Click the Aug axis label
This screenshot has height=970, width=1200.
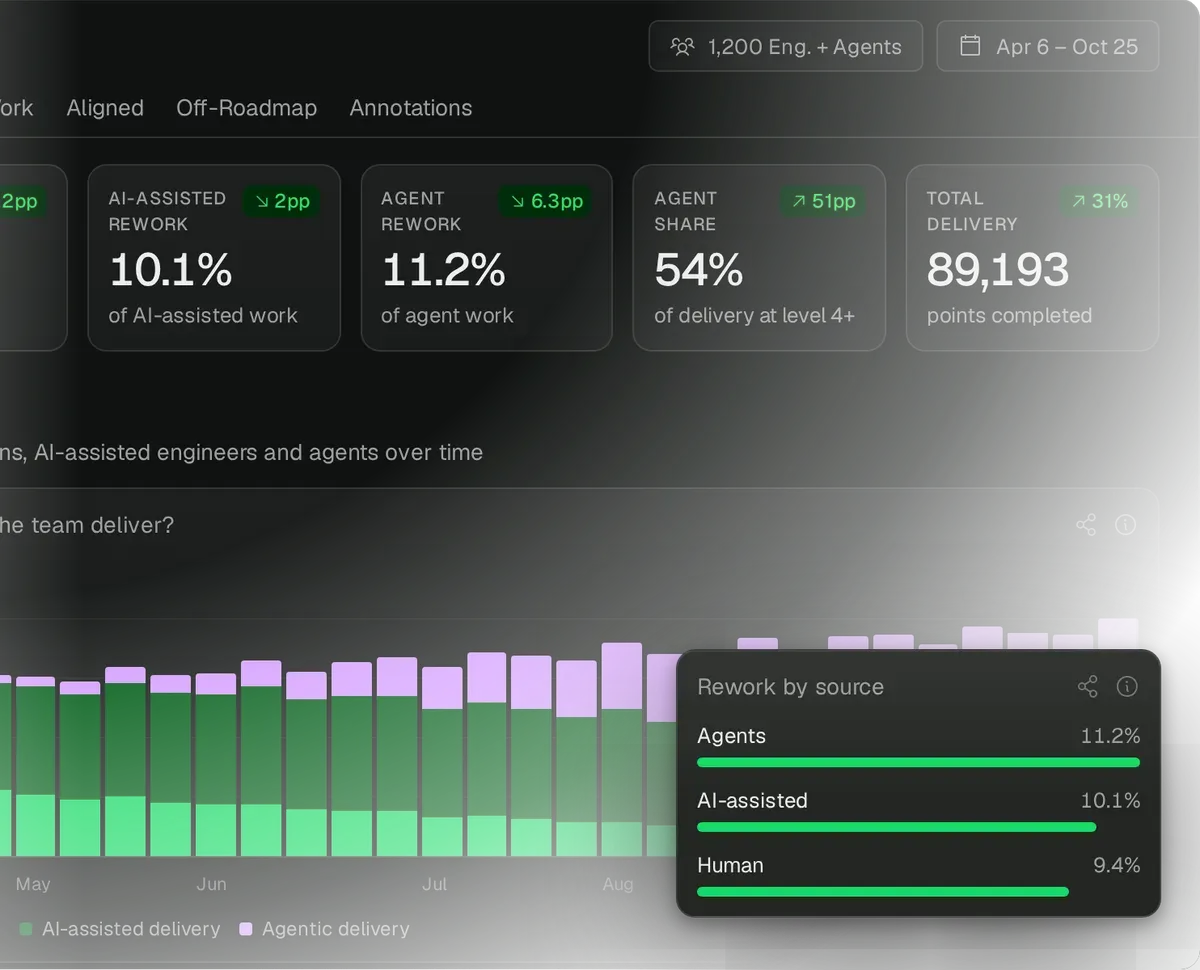tap(618, 885)
